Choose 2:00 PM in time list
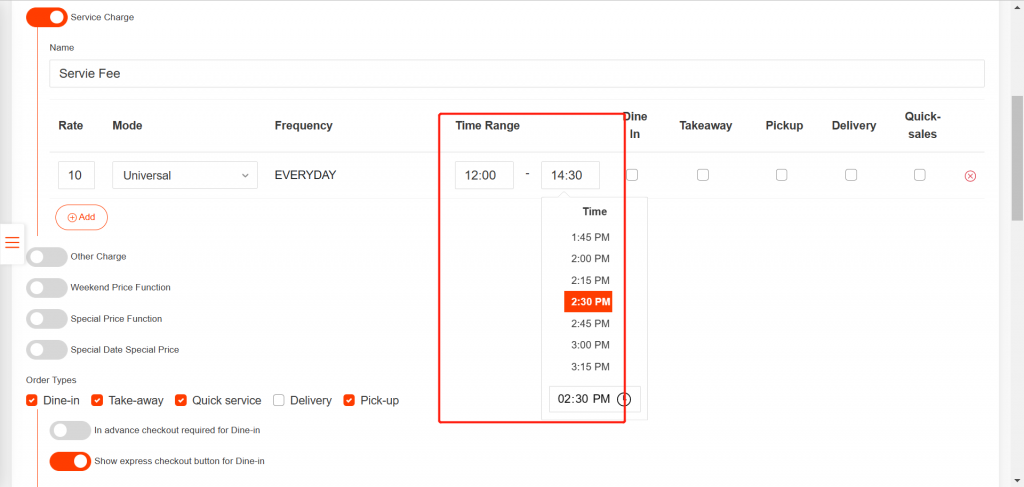Viewport: 1024px width, 487px height. tap(590, 259)
